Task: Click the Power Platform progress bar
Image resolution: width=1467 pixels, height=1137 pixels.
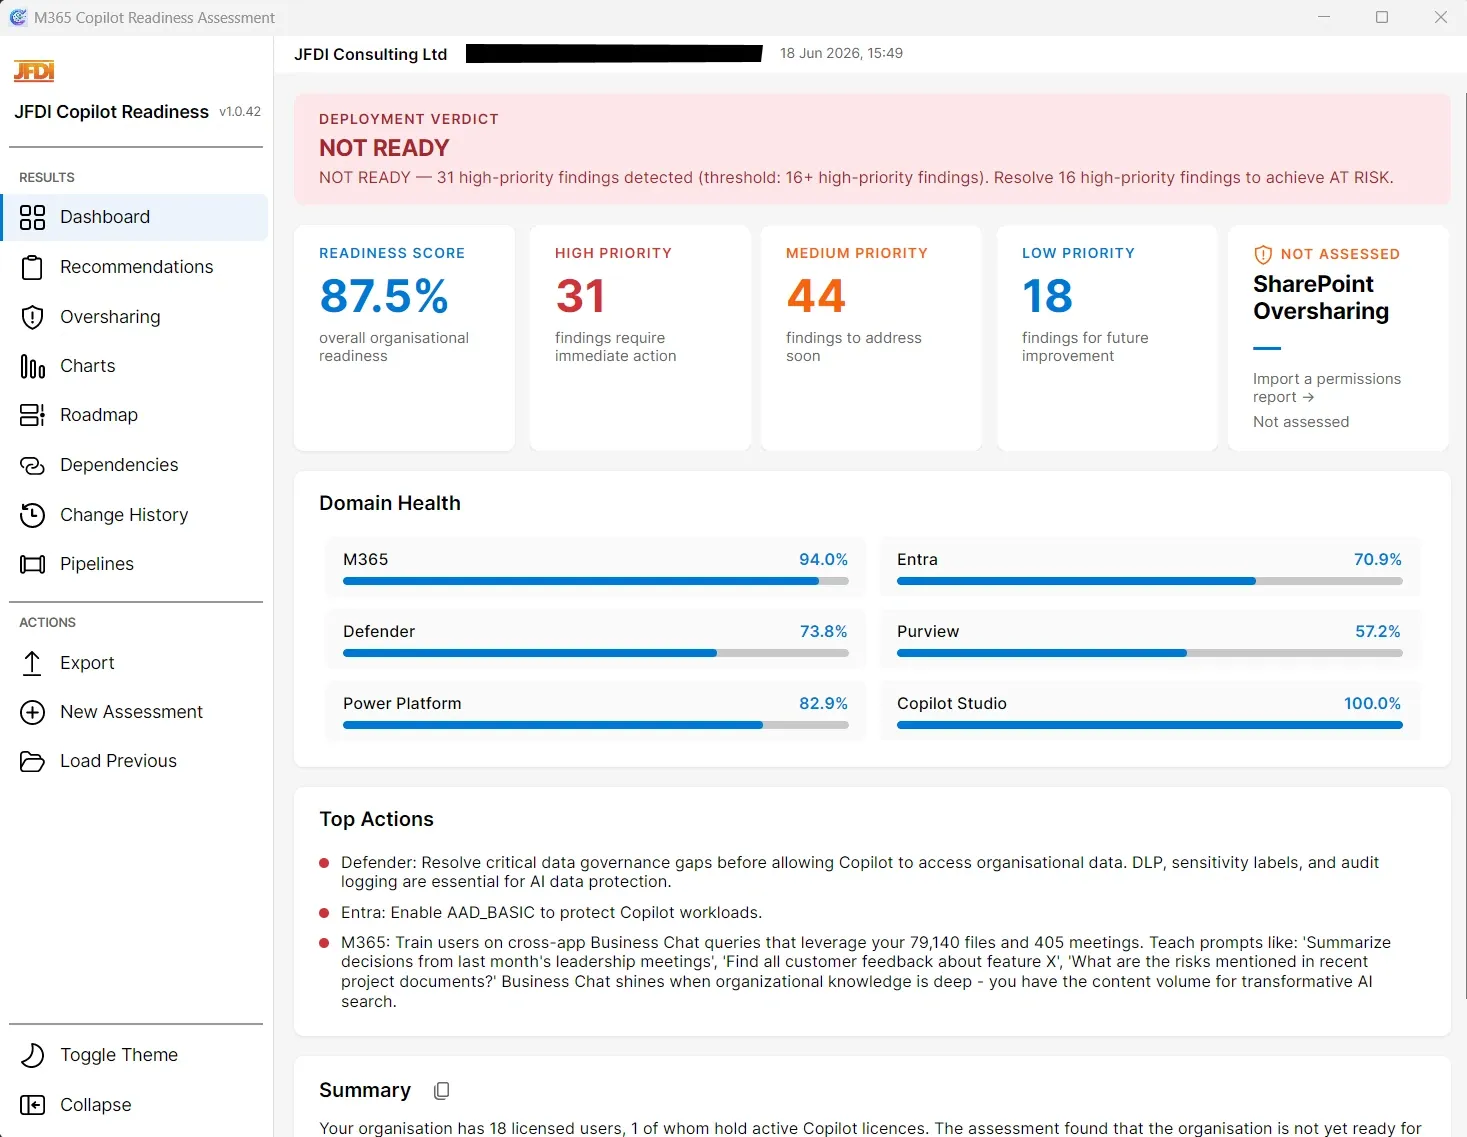Action: pyautogui.click(x=595, y=725)
